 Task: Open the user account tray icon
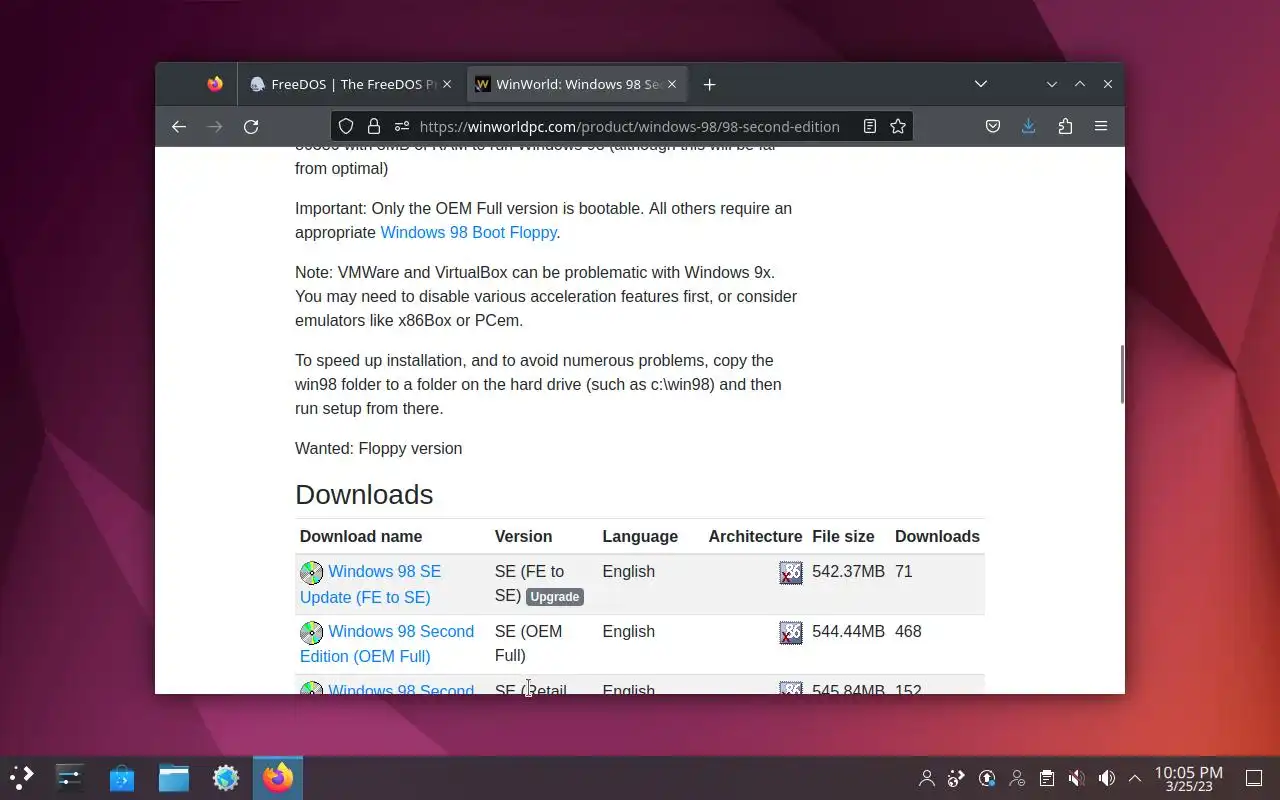(x=927, y=777)
